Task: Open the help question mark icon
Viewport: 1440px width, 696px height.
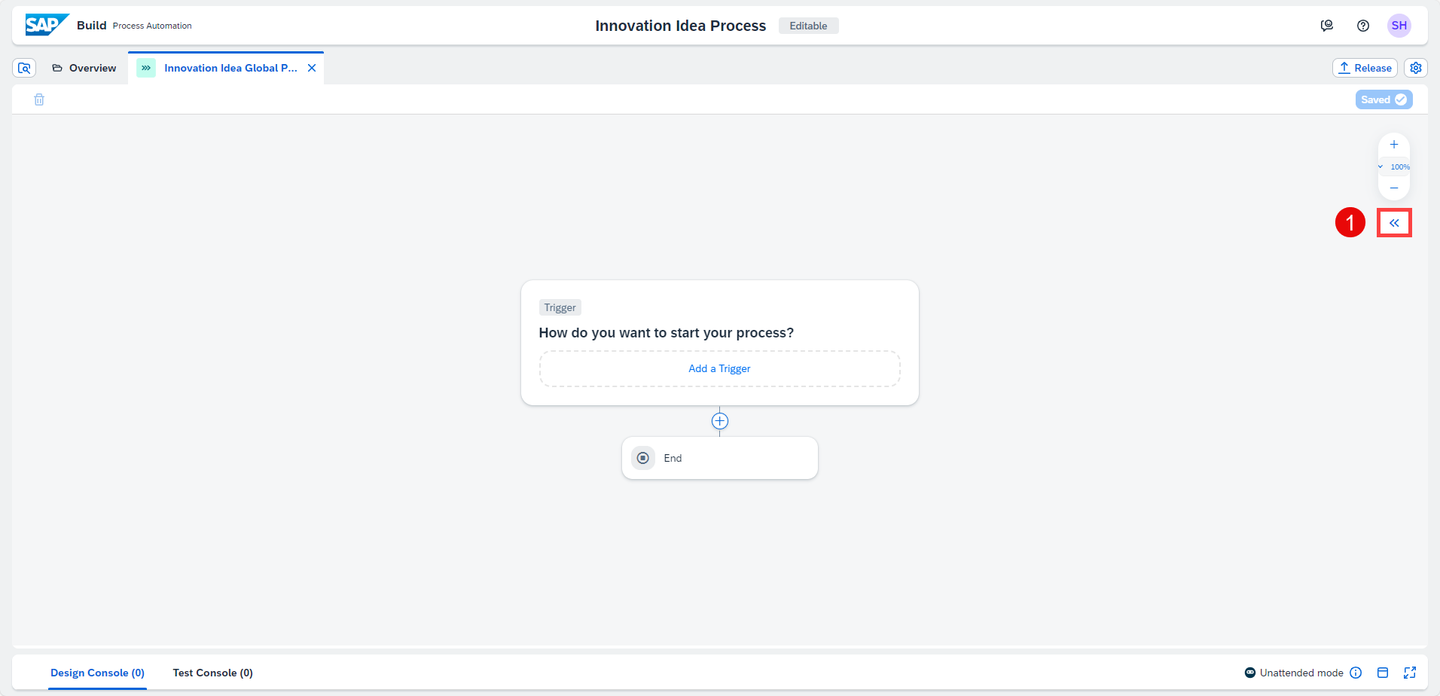Action: [1363, 26]
